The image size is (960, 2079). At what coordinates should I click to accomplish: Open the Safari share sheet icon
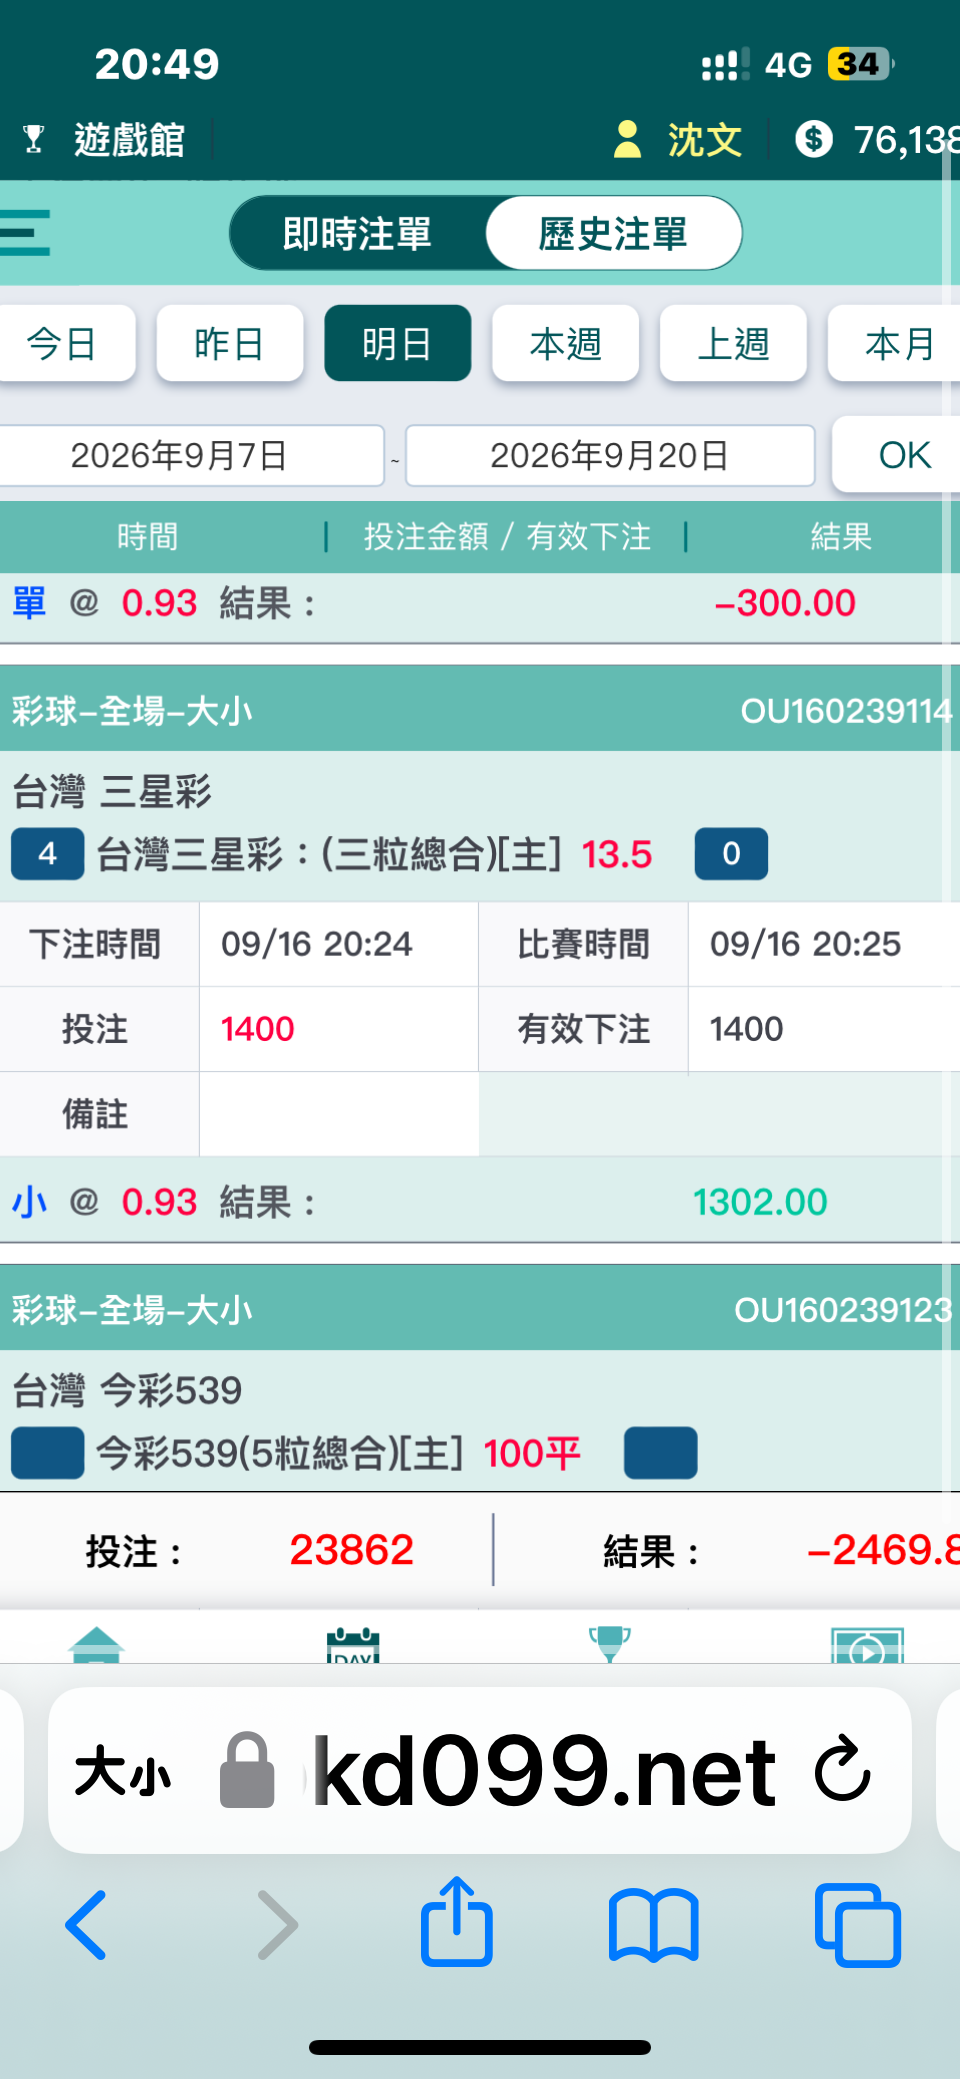click(x=457, y=1921)
